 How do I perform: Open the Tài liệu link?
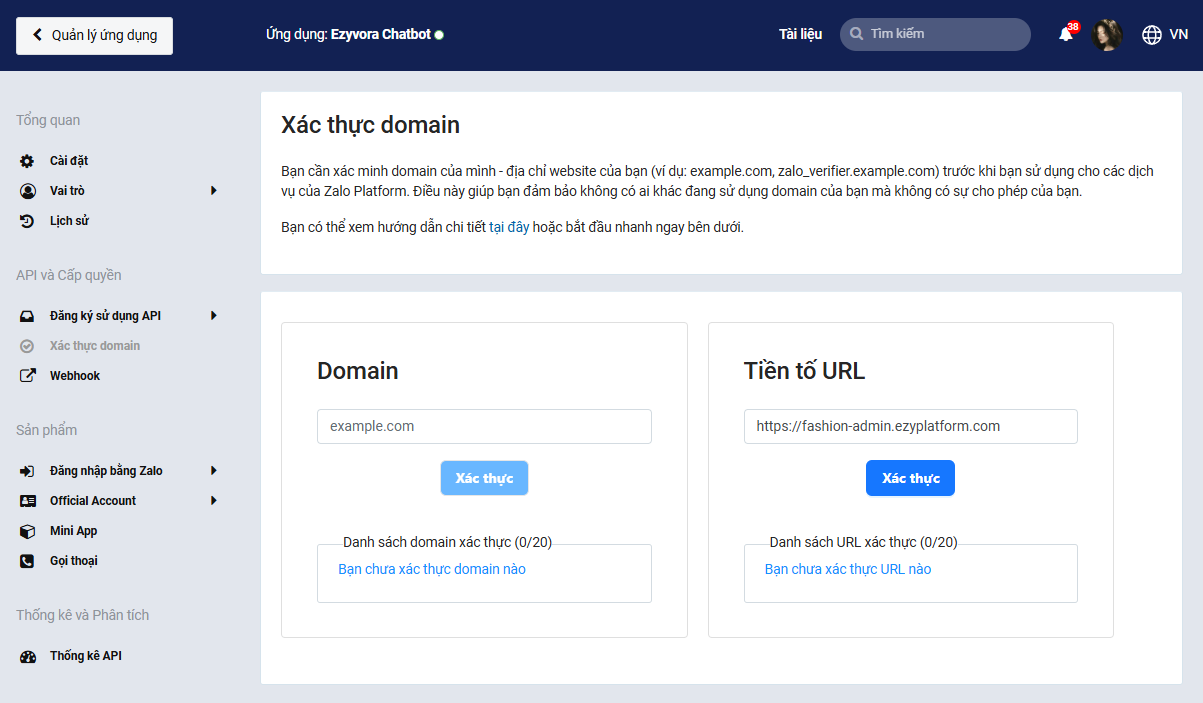click(x=800, y=34)
